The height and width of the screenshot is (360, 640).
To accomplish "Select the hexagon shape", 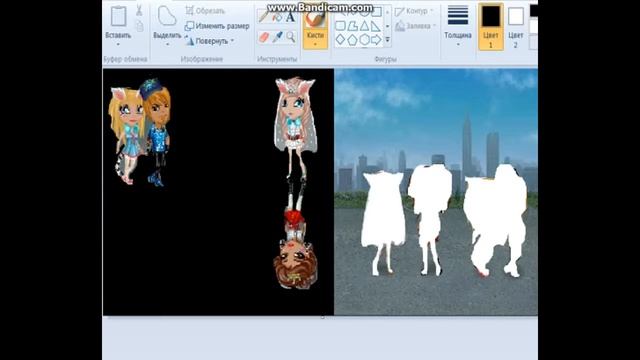I will tap(364, 40).
